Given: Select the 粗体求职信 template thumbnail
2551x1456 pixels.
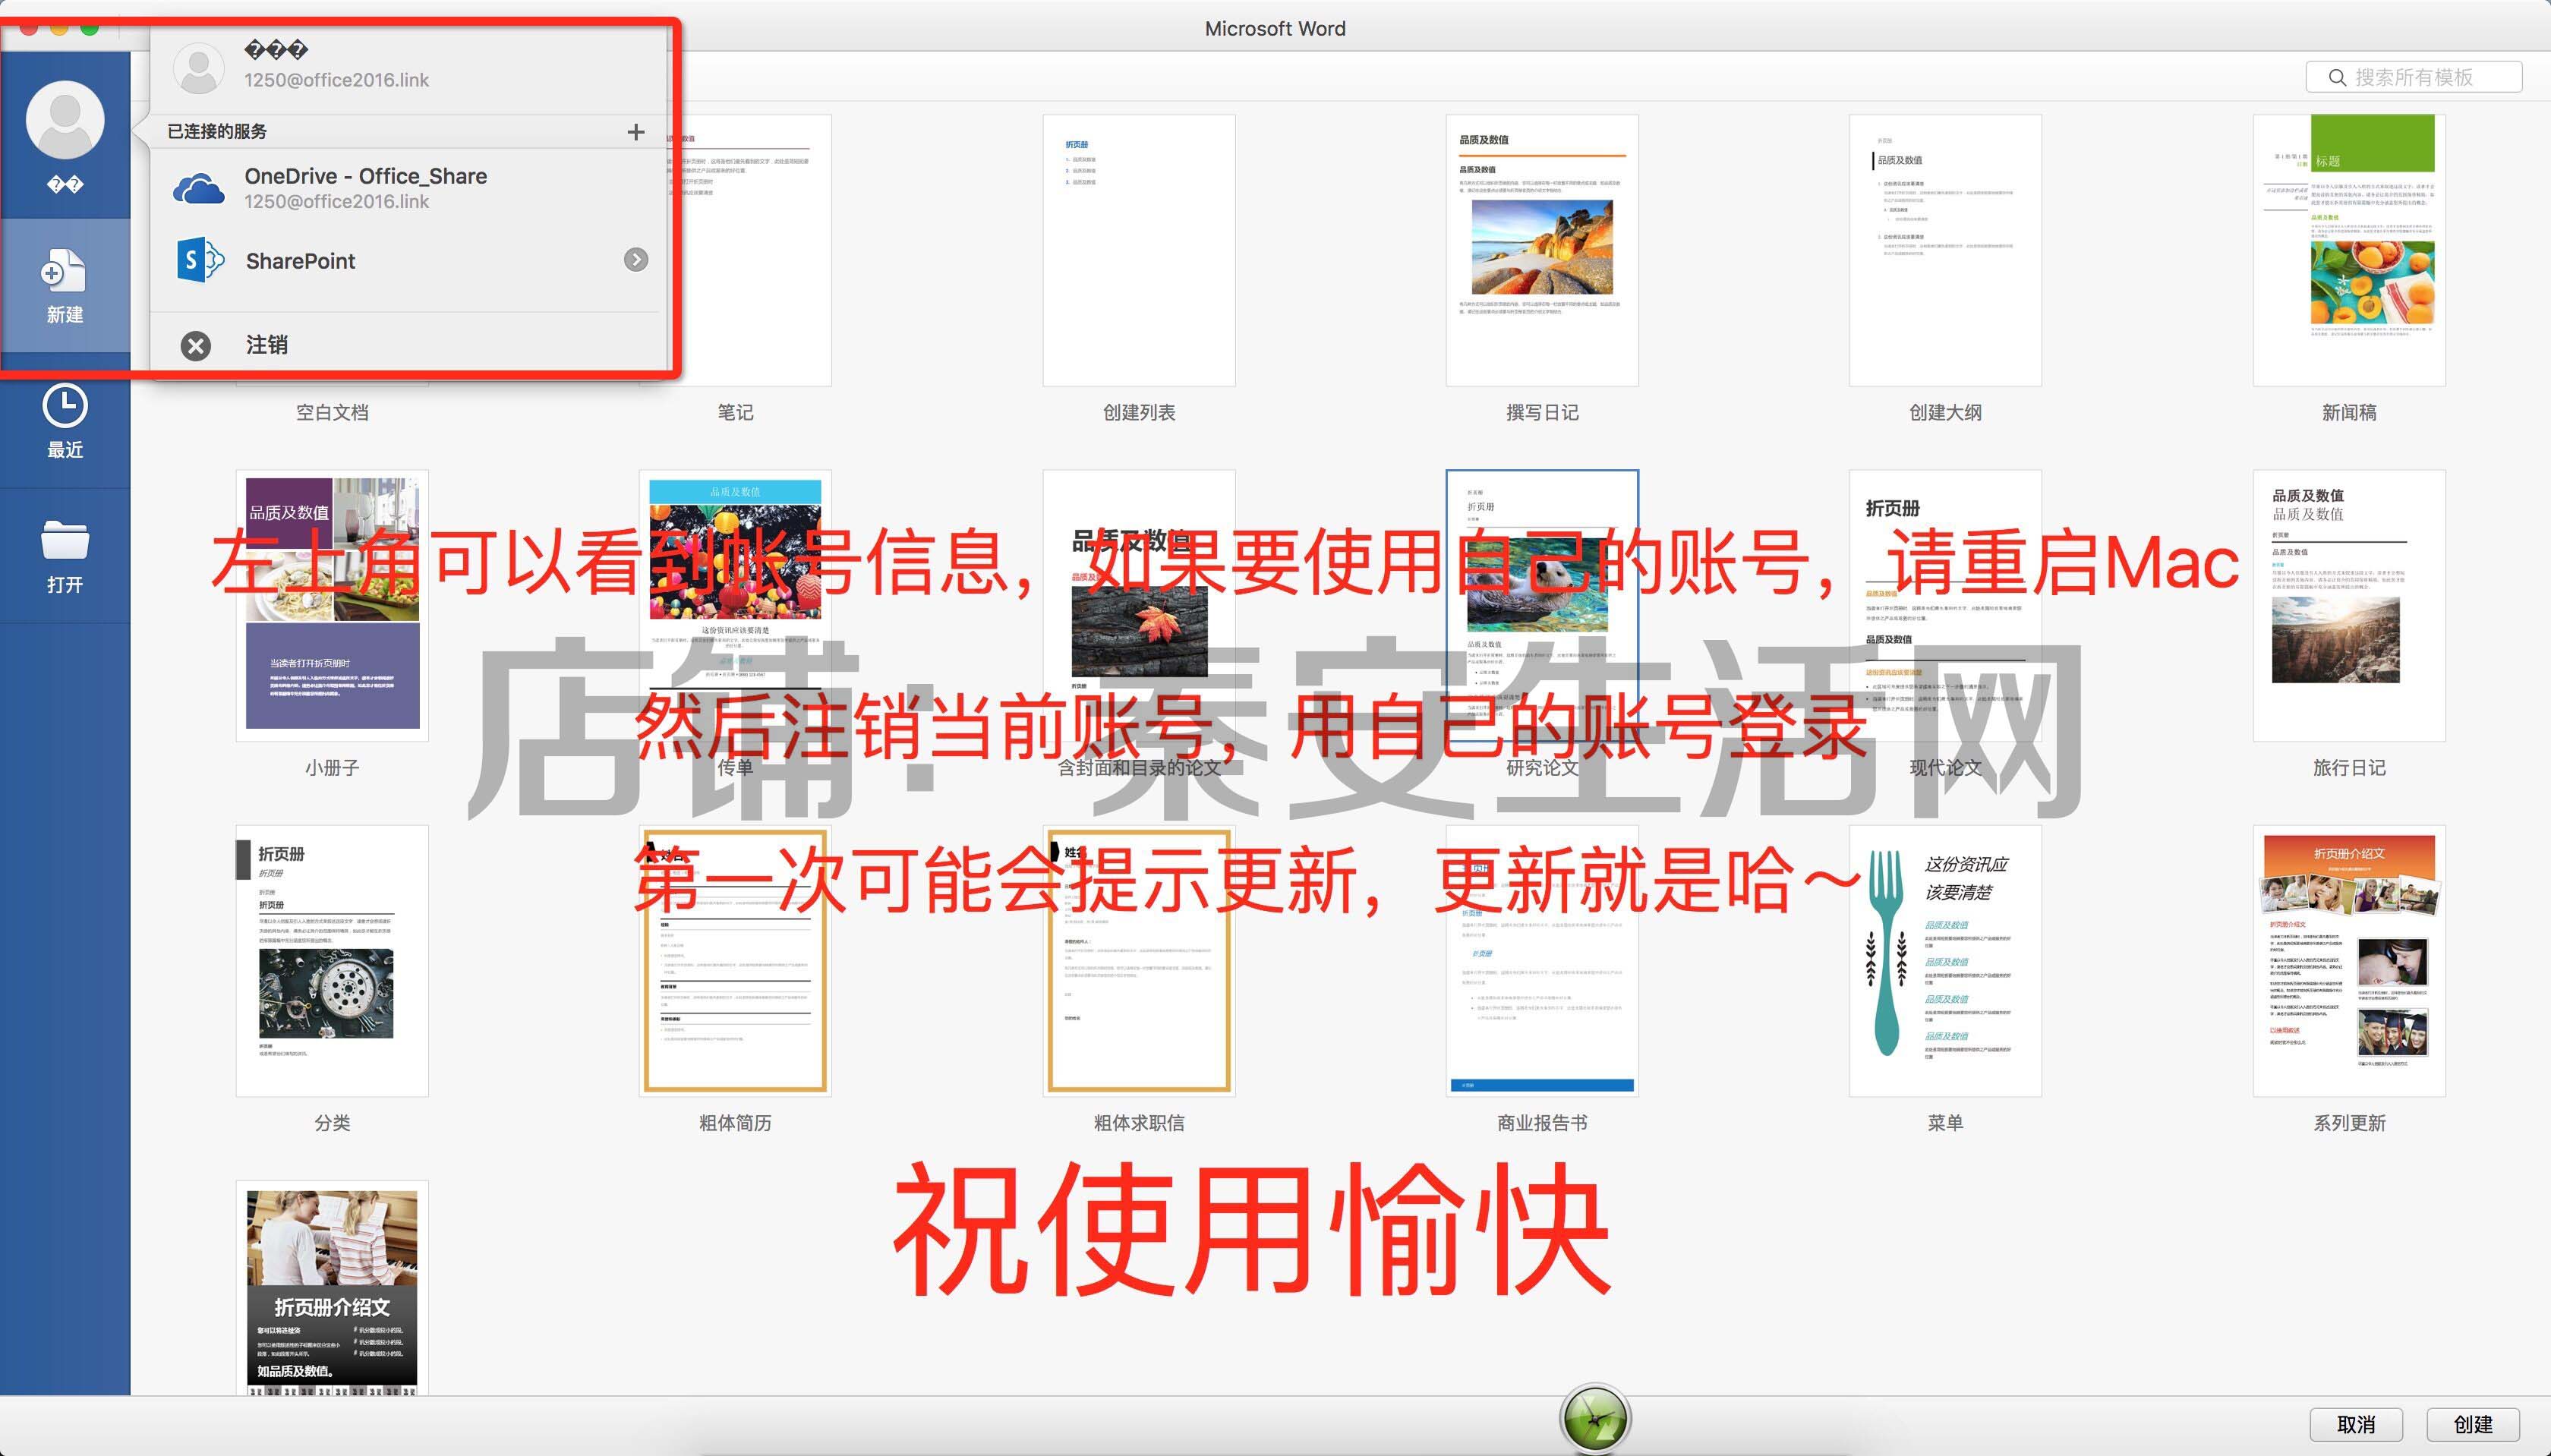Looking at the screenshot, I should coord(1139,960).
